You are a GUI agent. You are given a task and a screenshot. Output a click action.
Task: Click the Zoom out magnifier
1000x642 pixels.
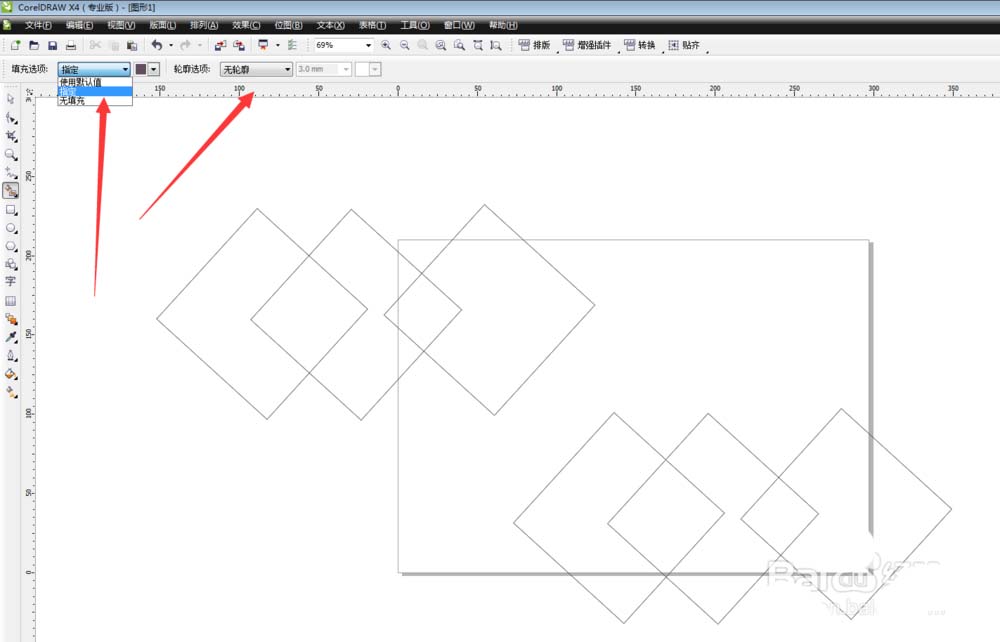pos(404,45)
